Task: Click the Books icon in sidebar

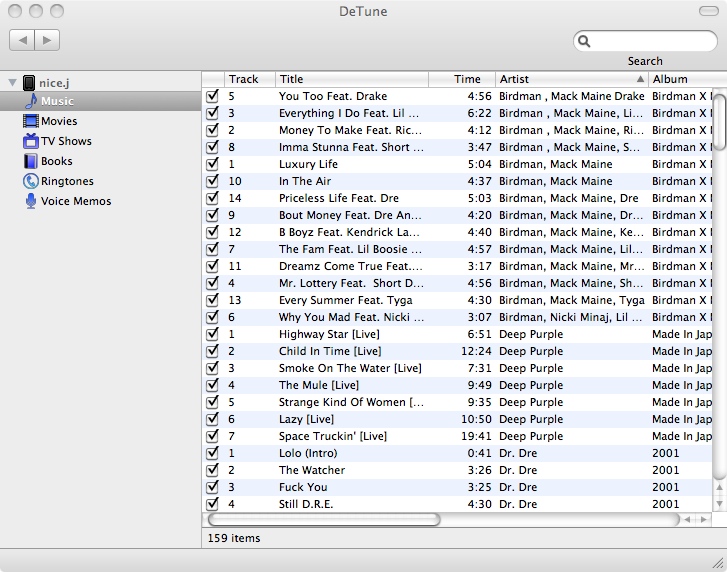Action: click(x=31, y=161)
